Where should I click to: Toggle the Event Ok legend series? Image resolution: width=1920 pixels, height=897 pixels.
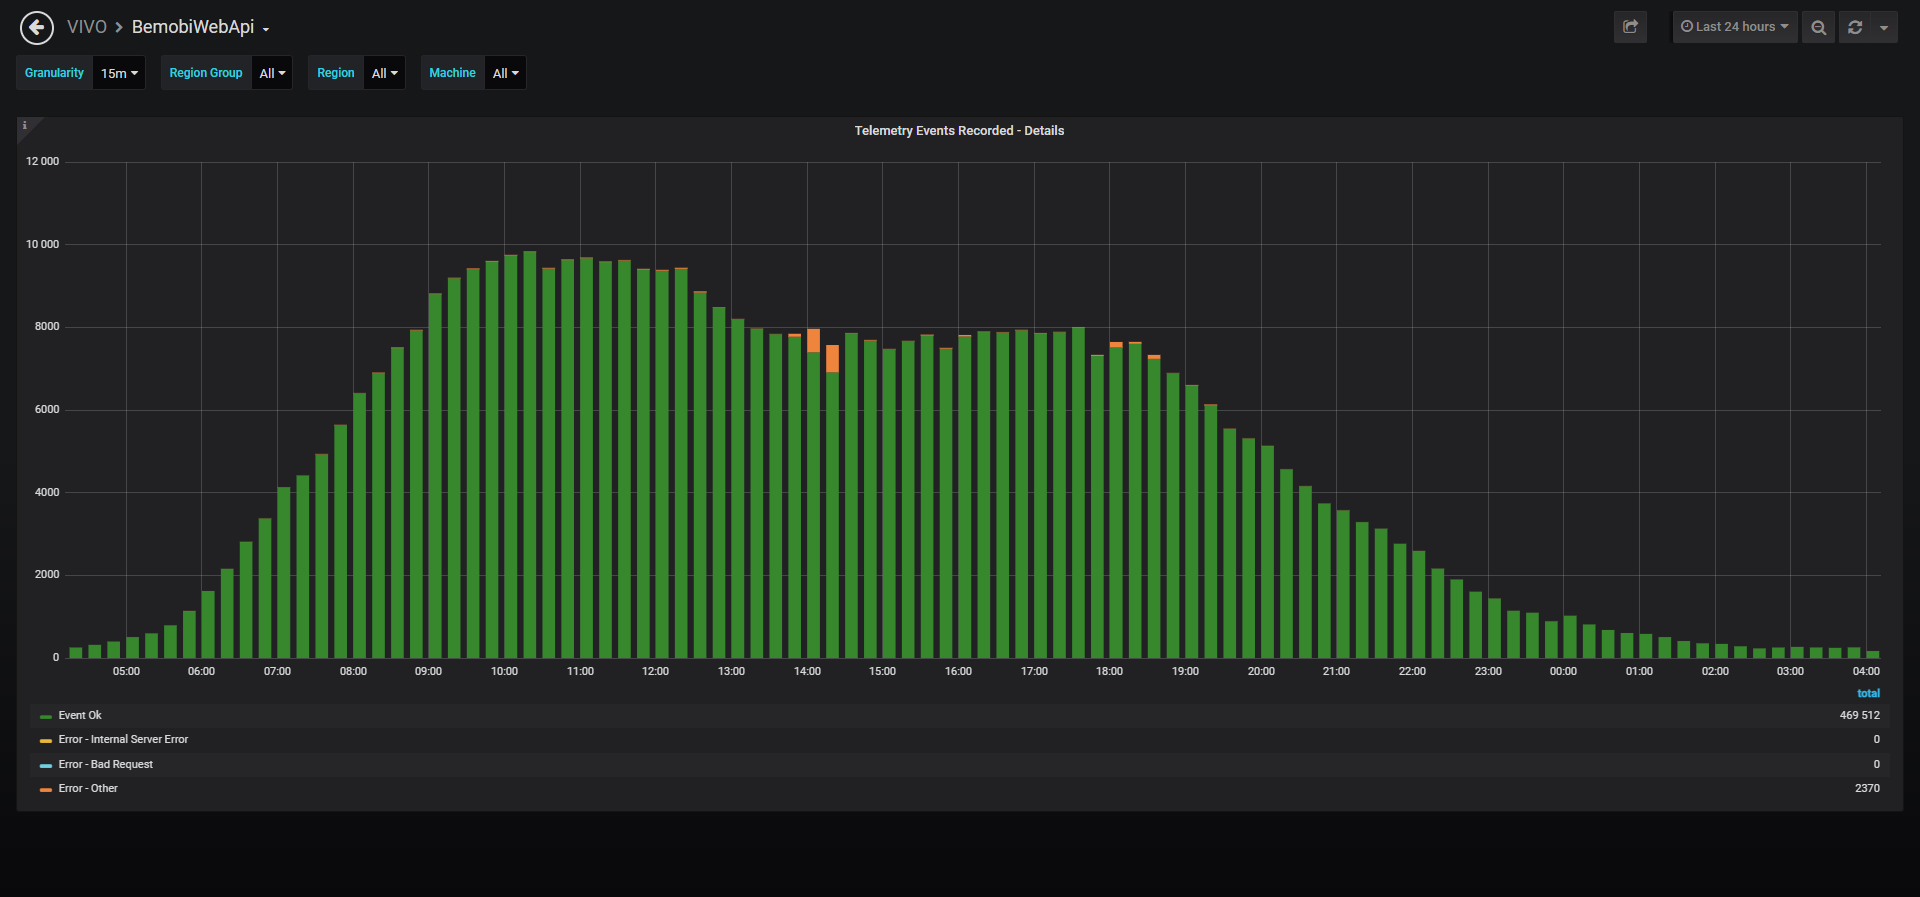pos(80,715)
